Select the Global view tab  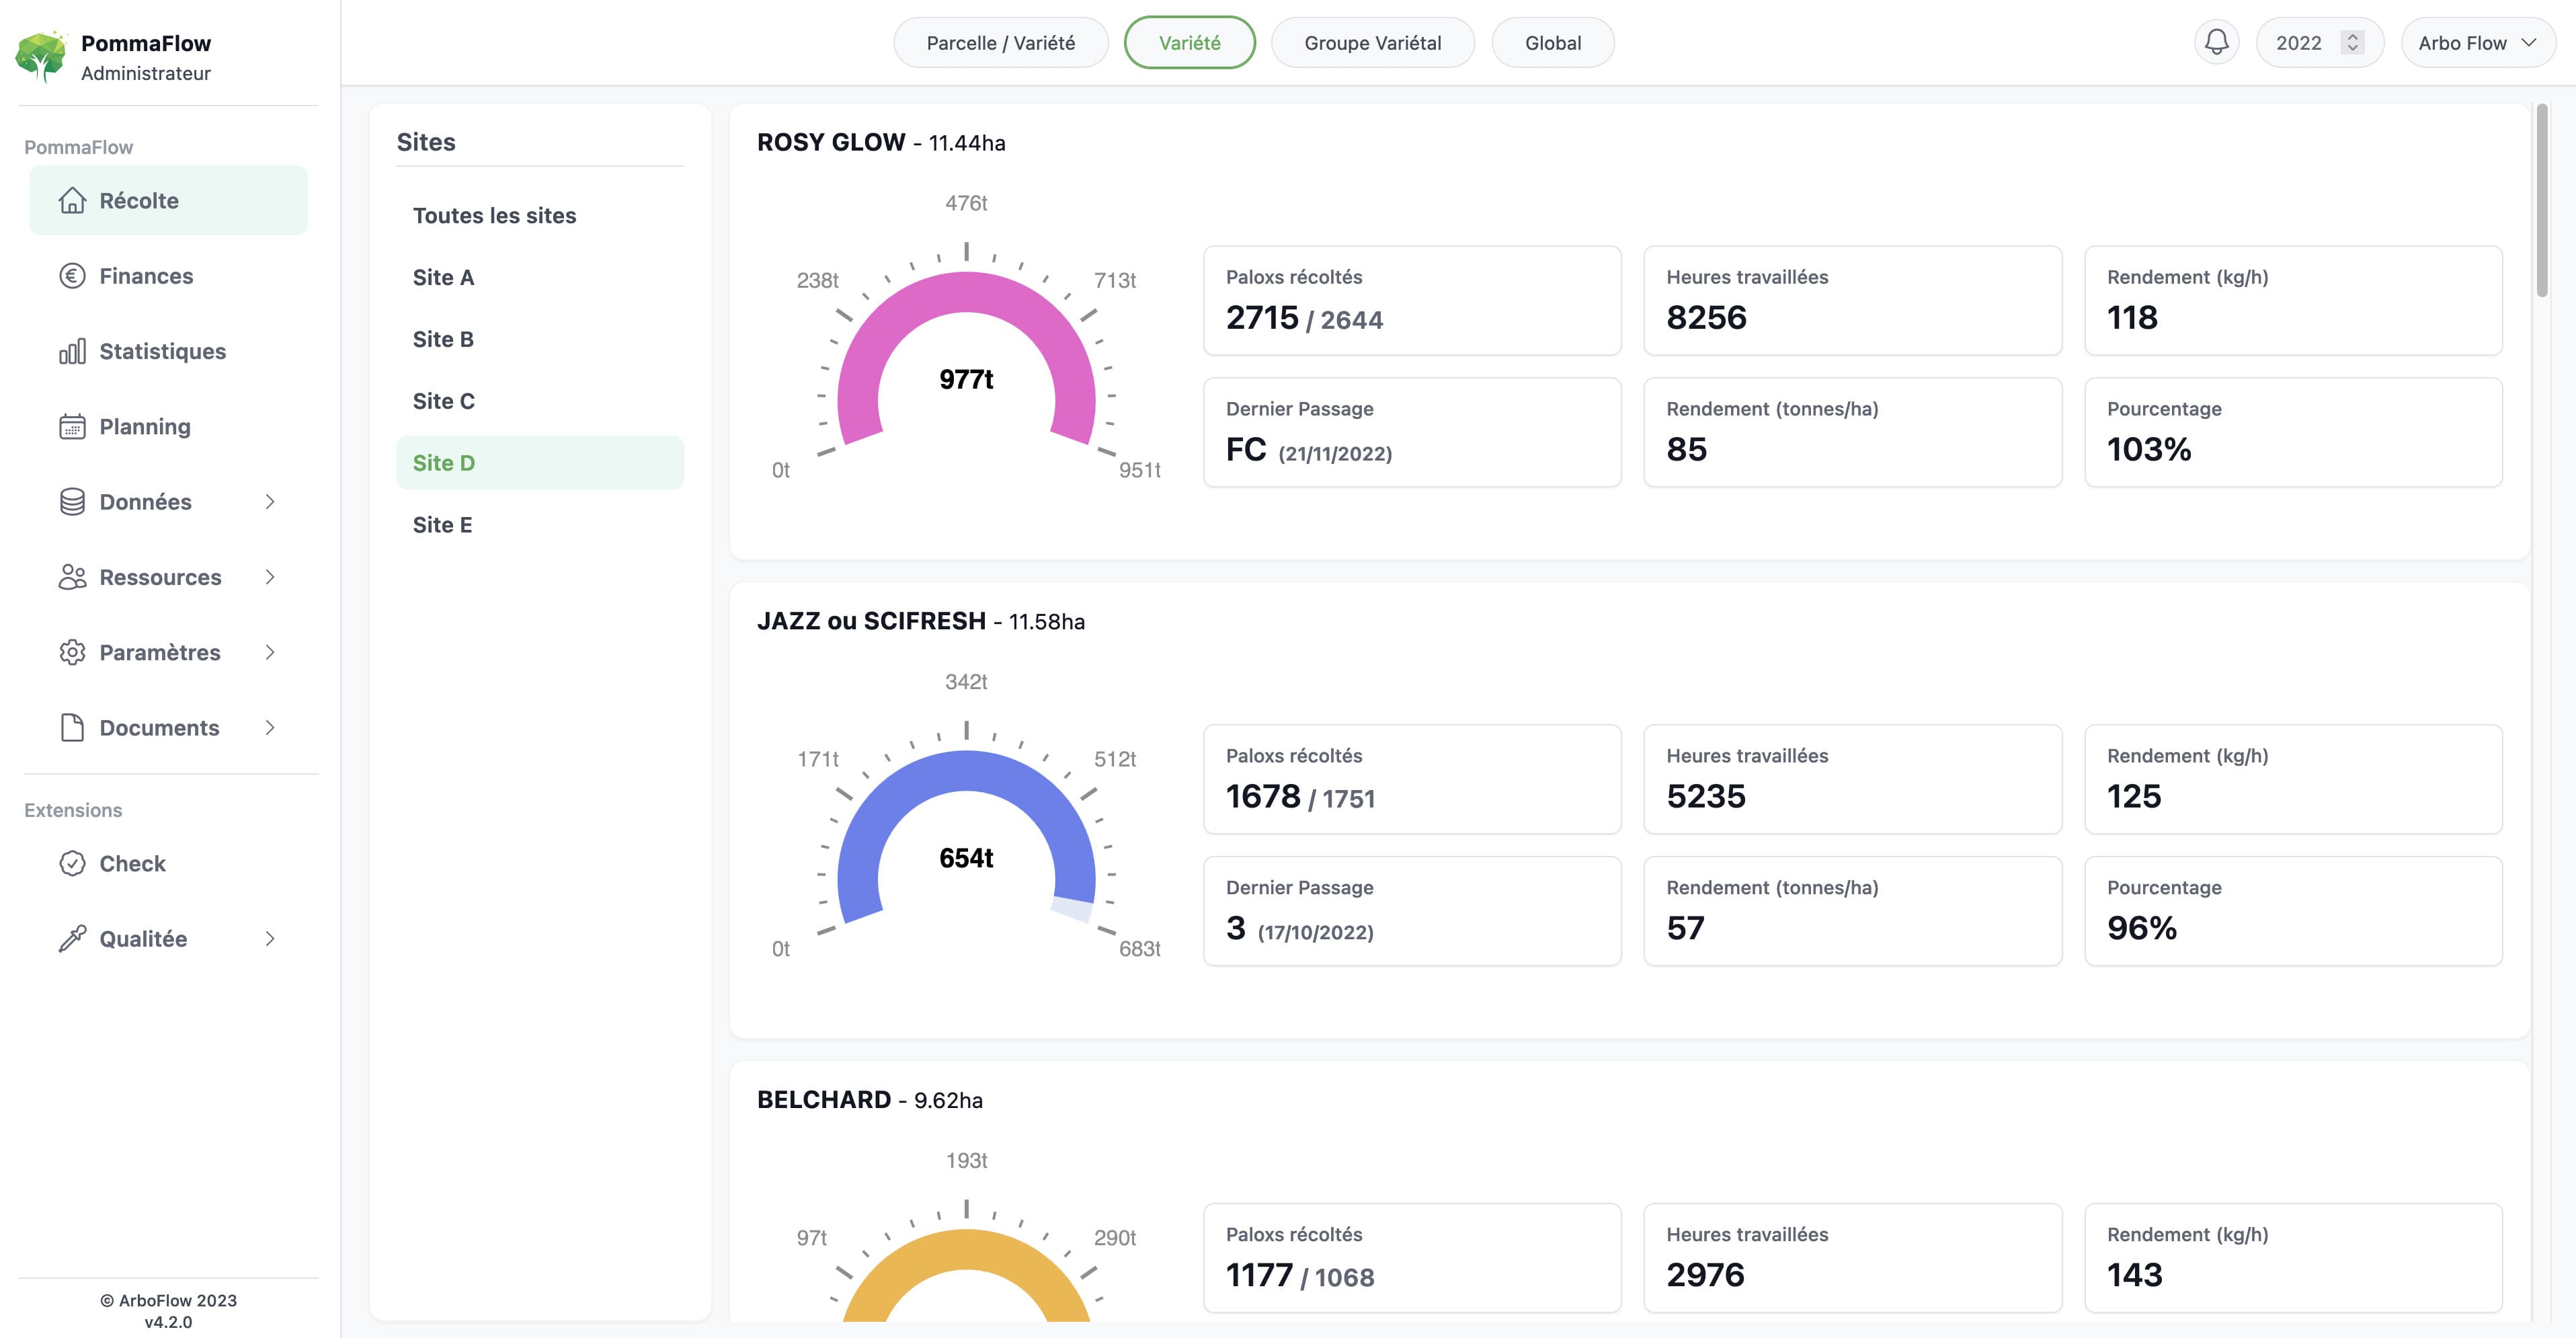click(1552, 42)
